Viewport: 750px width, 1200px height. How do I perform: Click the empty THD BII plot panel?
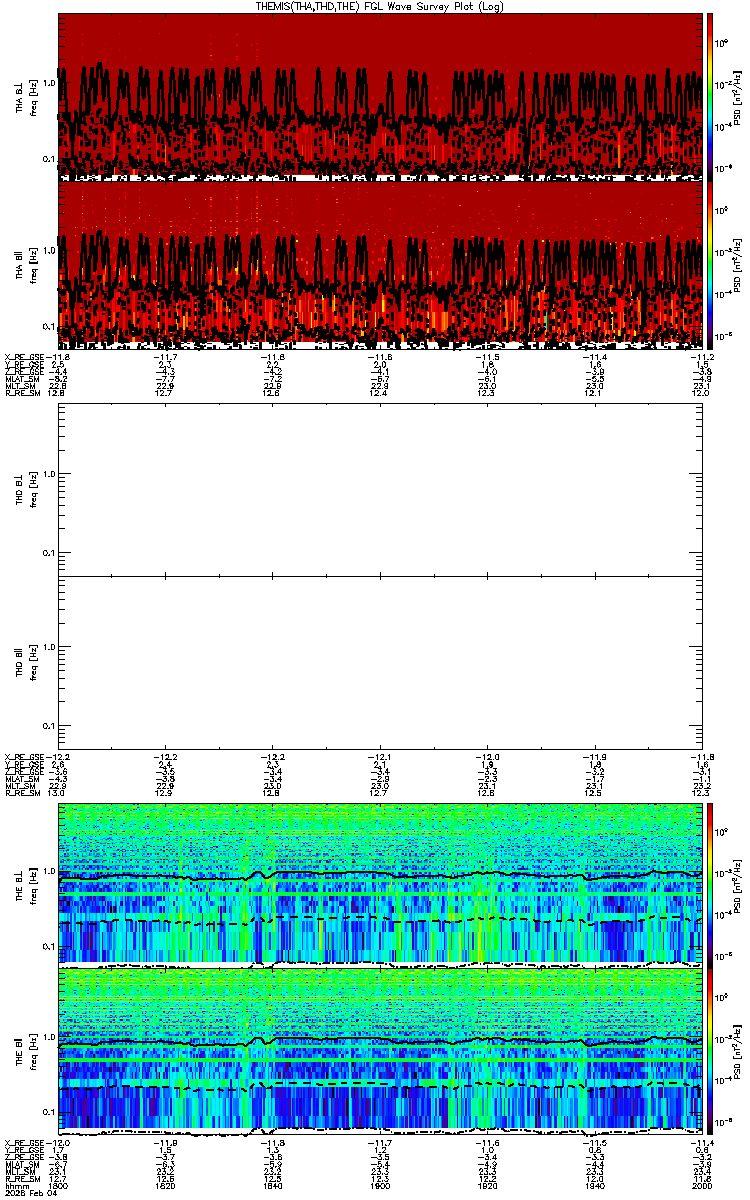(380, 662)
